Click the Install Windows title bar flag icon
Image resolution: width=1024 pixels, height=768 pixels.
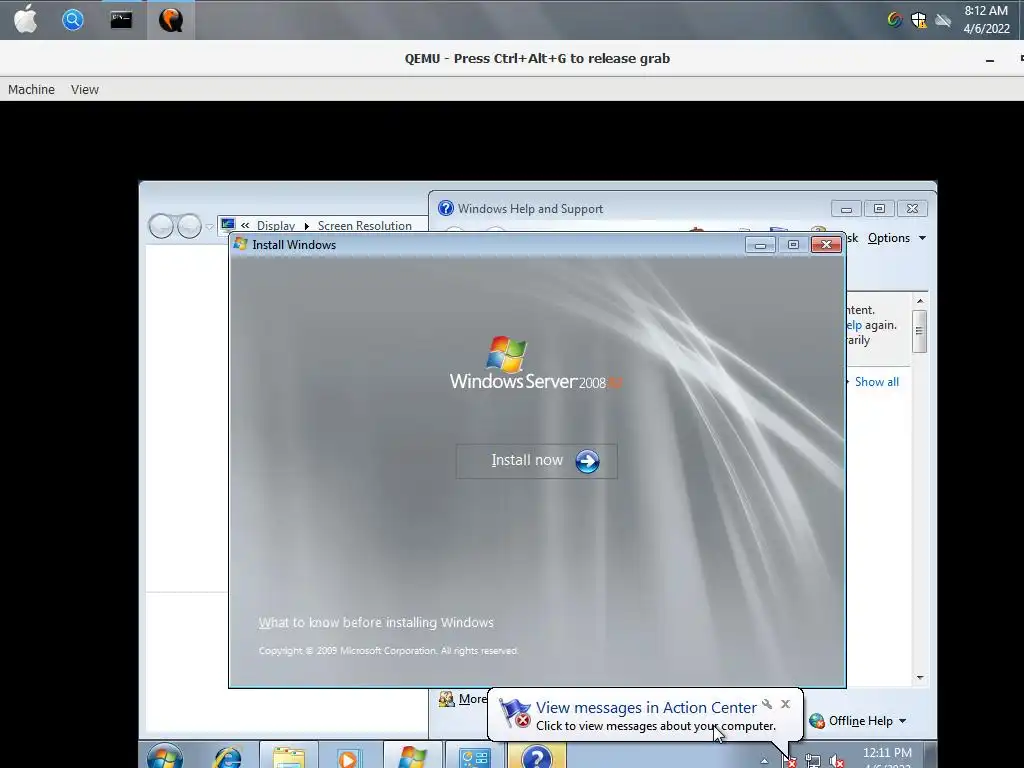240,244
